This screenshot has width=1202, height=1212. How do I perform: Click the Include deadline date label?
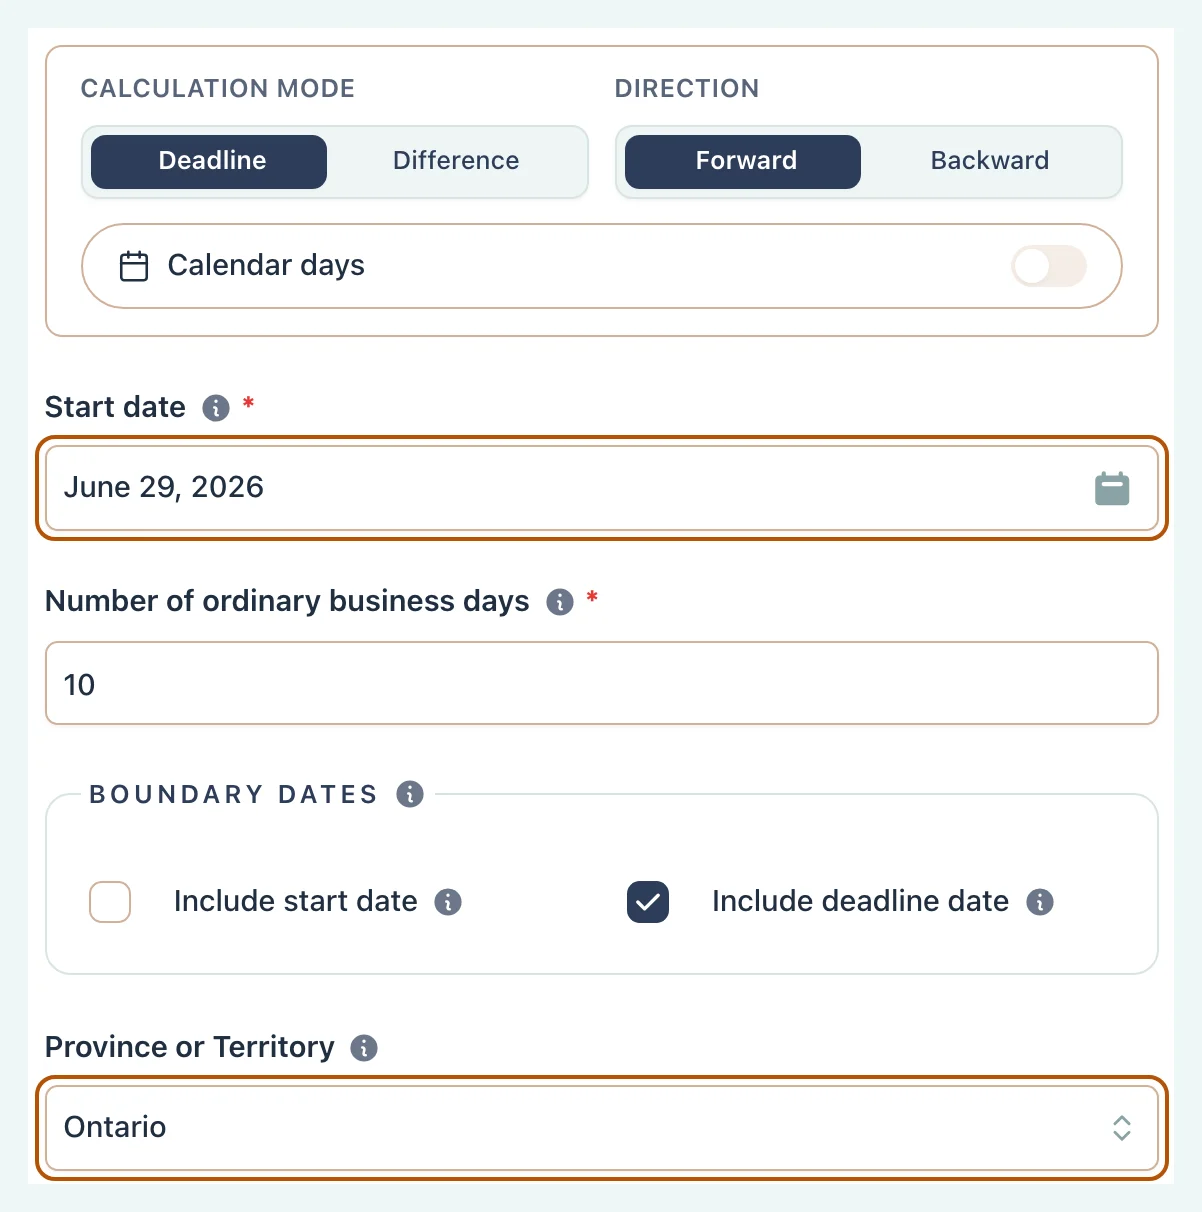coord(860,901)
